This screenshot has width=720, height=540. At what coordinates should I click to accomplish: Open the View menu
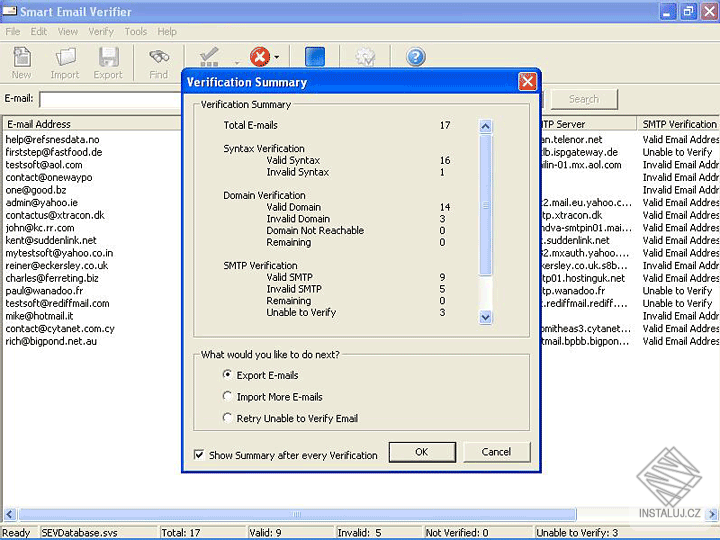click(68, 32)
